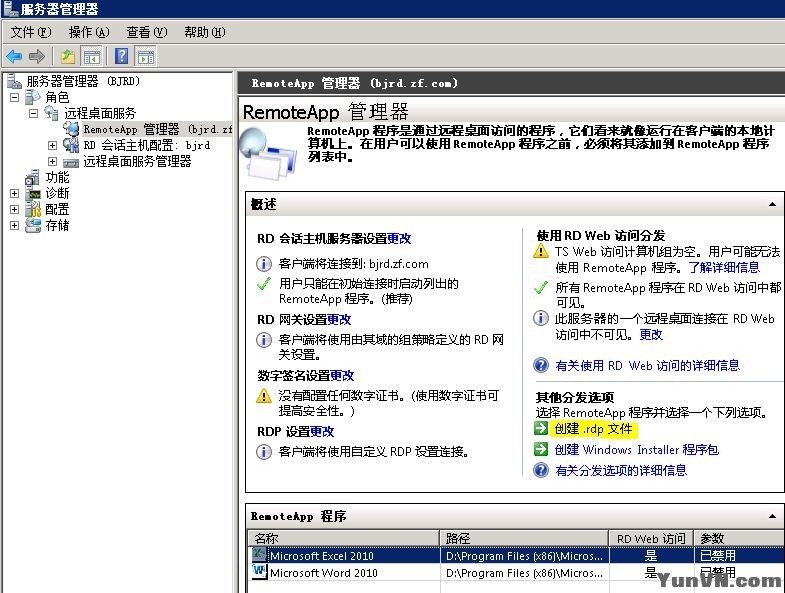The width and height of the screenshot is (785, 593).
Task: Click the 诊断 diagnostics icon in tree
Action: 33,193
